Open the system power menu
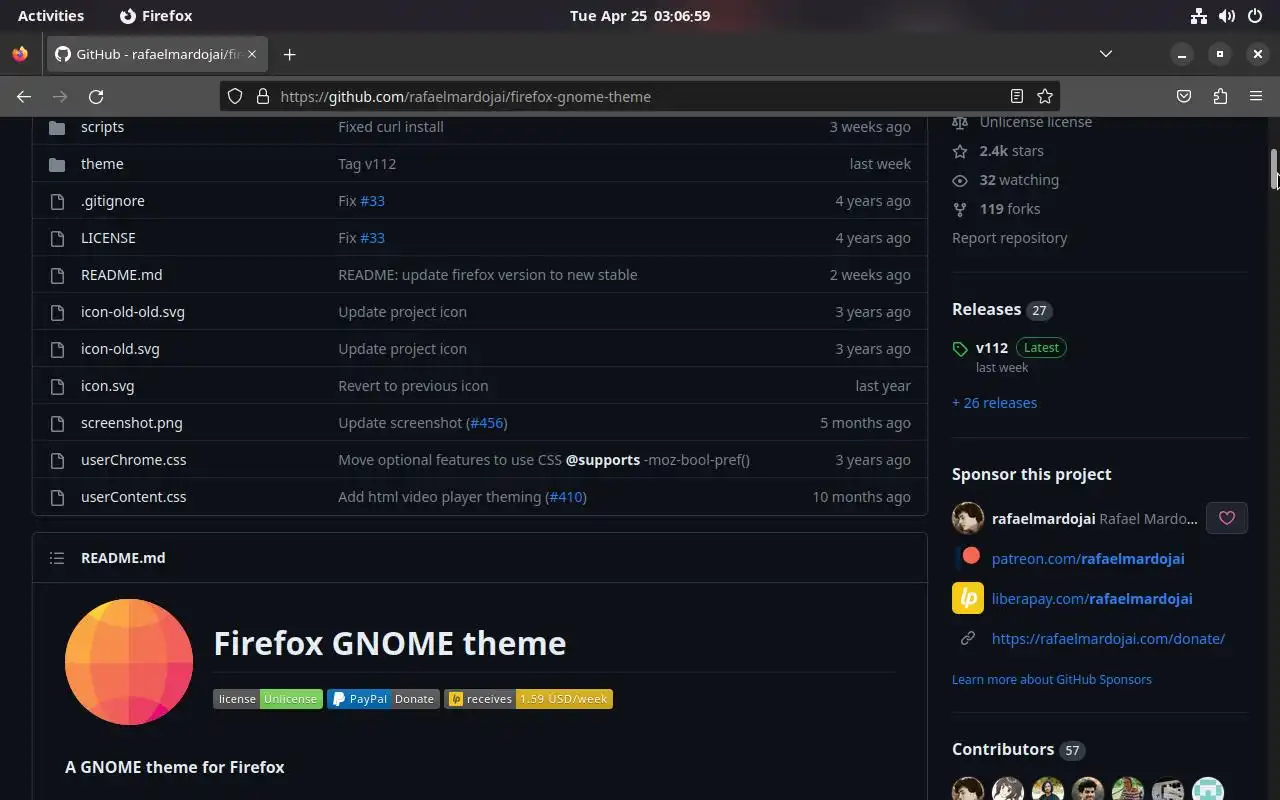 tap(1255, 16)
